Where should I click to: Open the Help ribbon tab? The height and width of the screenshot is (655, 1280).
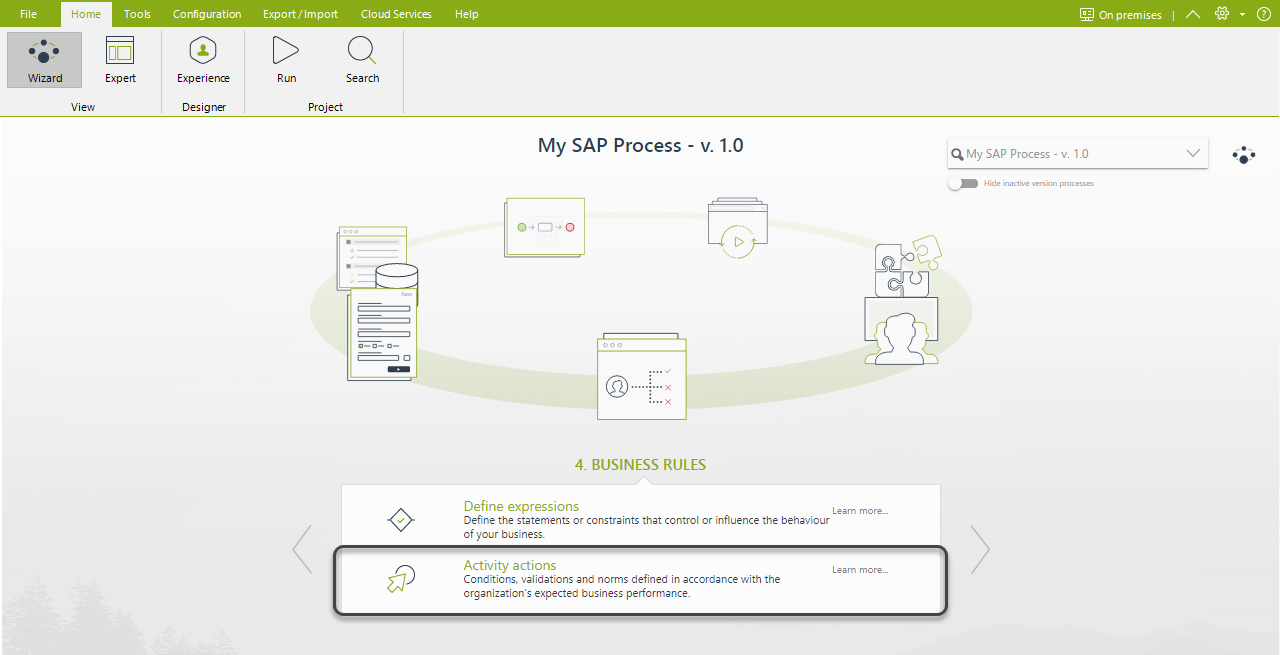tap(466, 14)
